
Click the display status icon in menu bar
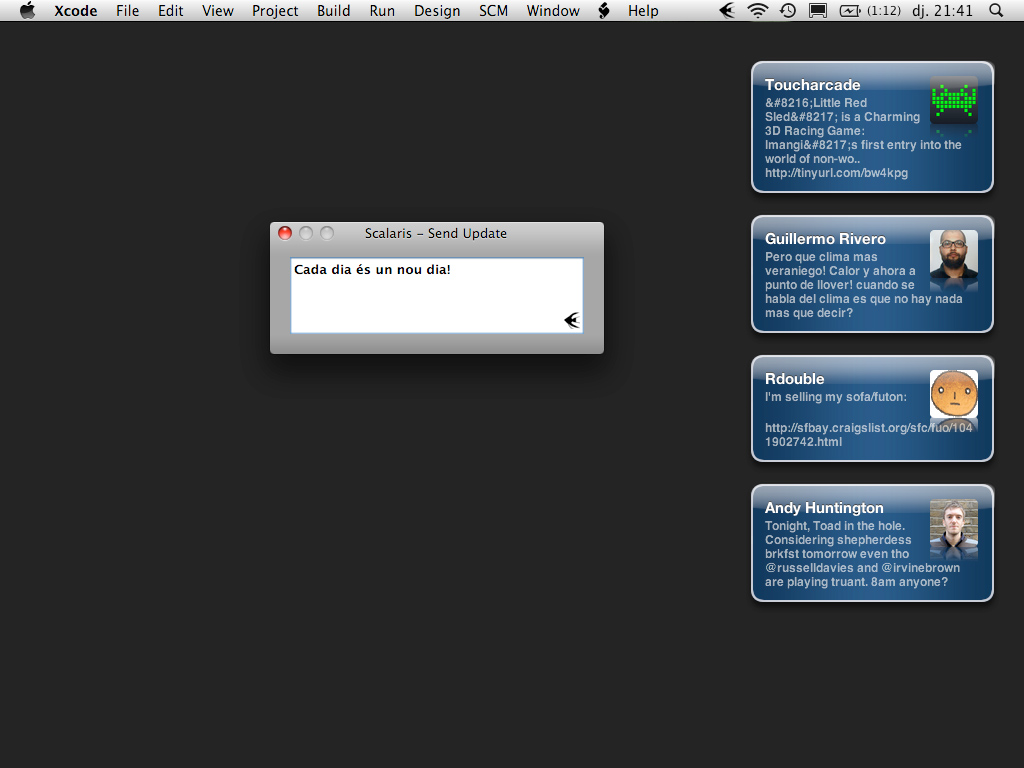818,10
